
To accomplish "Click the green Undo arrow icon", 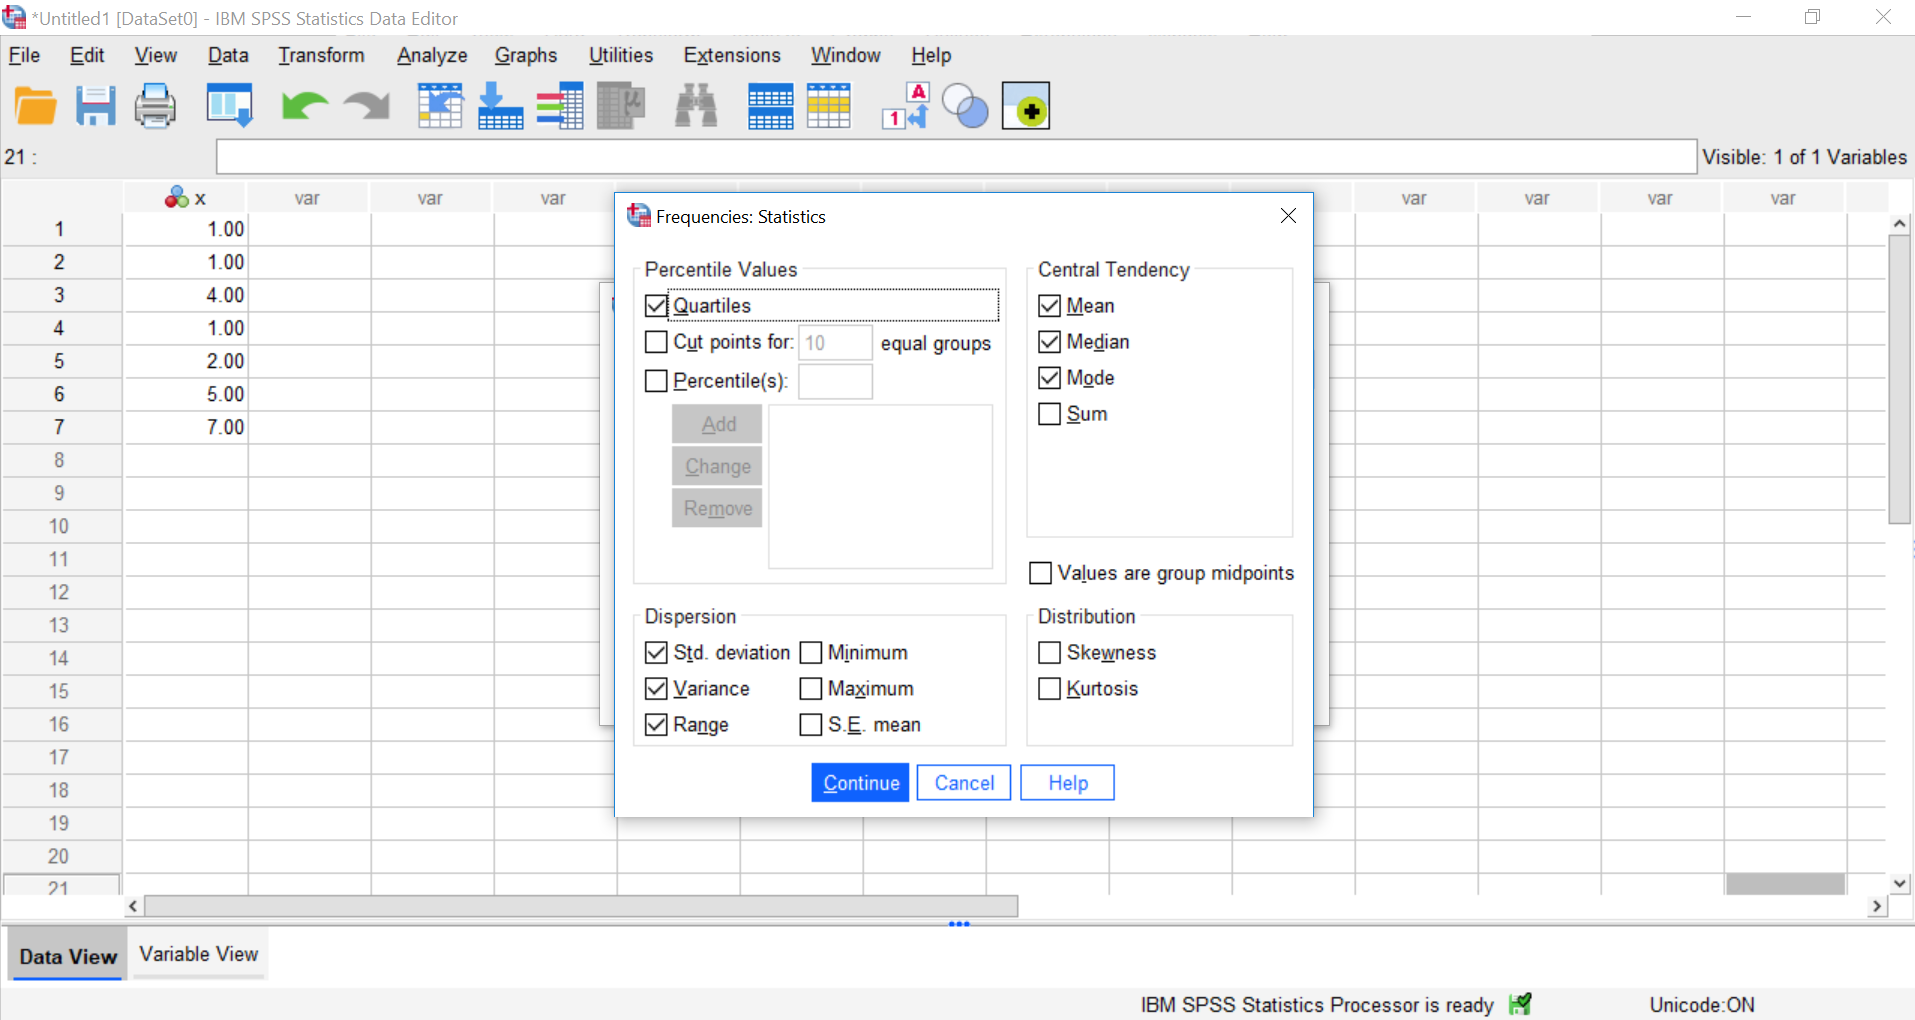I will tap(304, 106).
